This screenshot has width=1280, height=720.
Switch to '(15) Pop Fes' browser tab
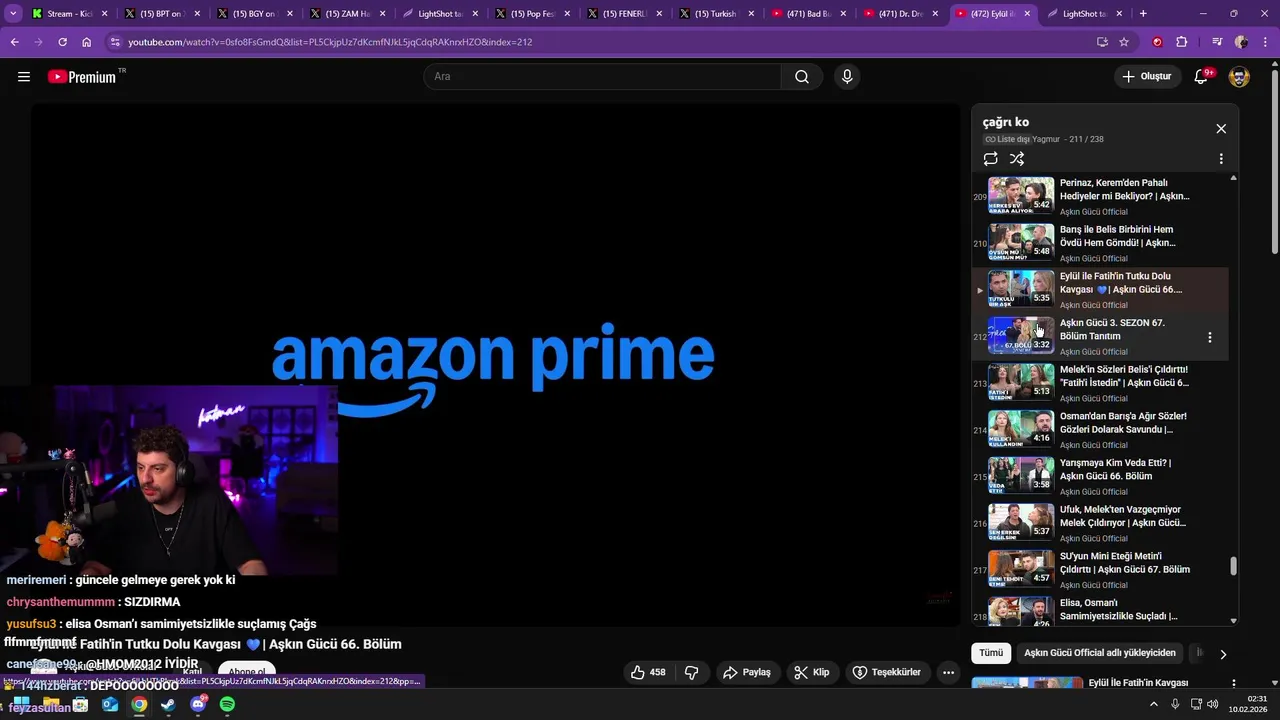click(532, 14)
